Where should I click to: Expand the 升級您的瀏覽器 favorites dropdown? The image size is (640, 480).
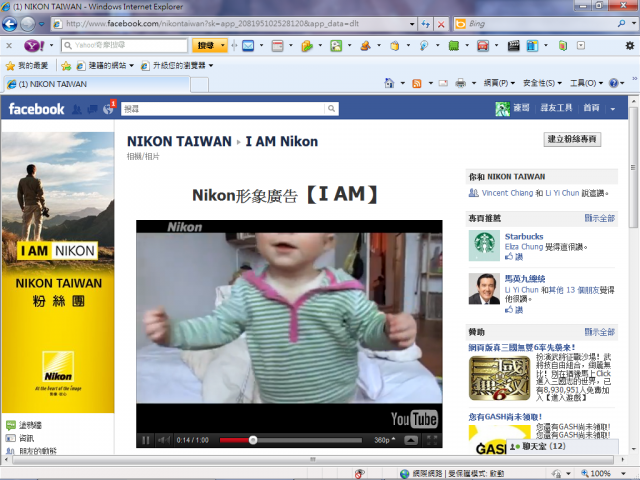211,66
